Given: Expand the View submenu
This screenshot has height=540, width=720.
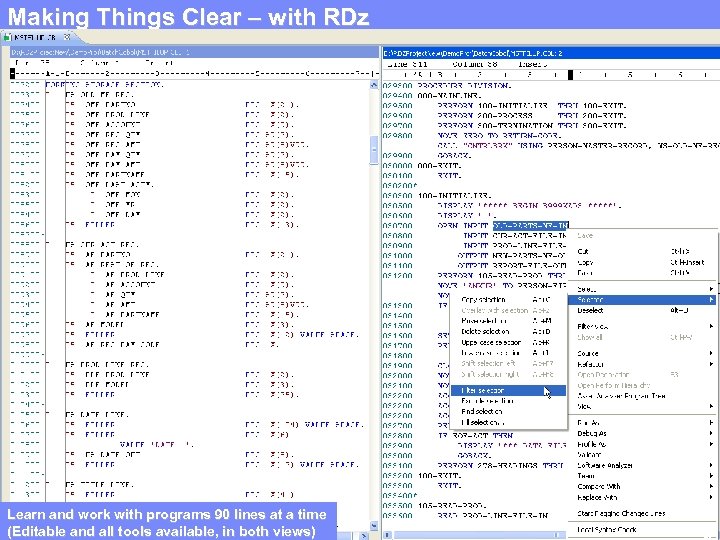Looking at the screenshot, I should (642, 406).
